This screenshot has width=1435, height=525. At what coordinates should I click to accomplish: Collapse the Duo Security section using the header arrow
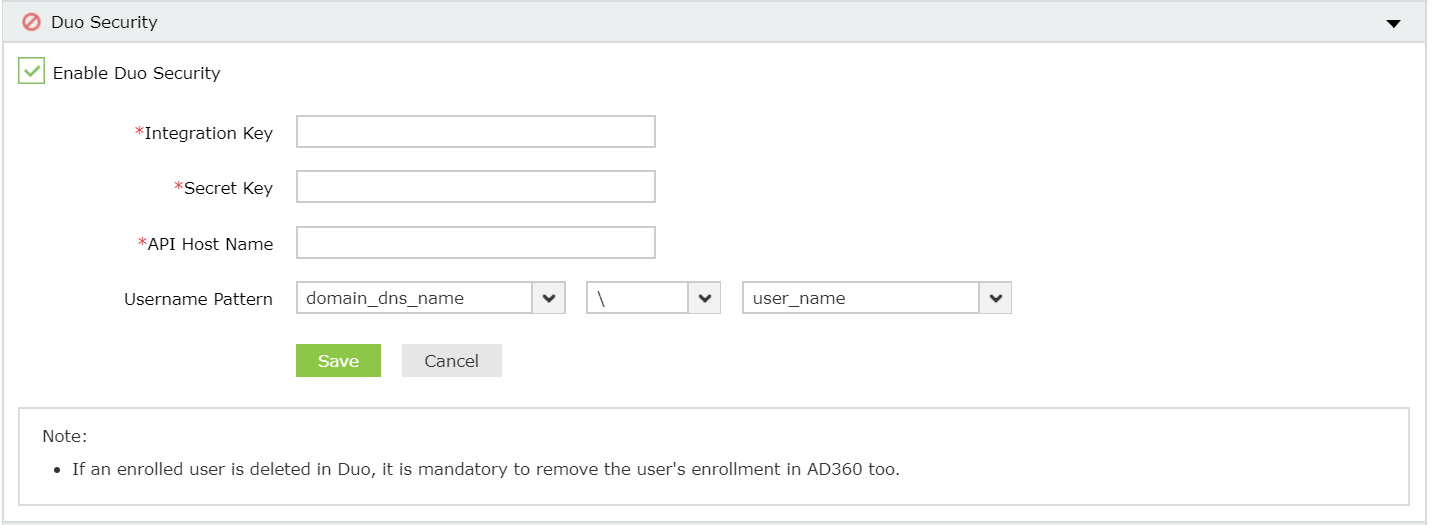click(x=1393, y=23)
